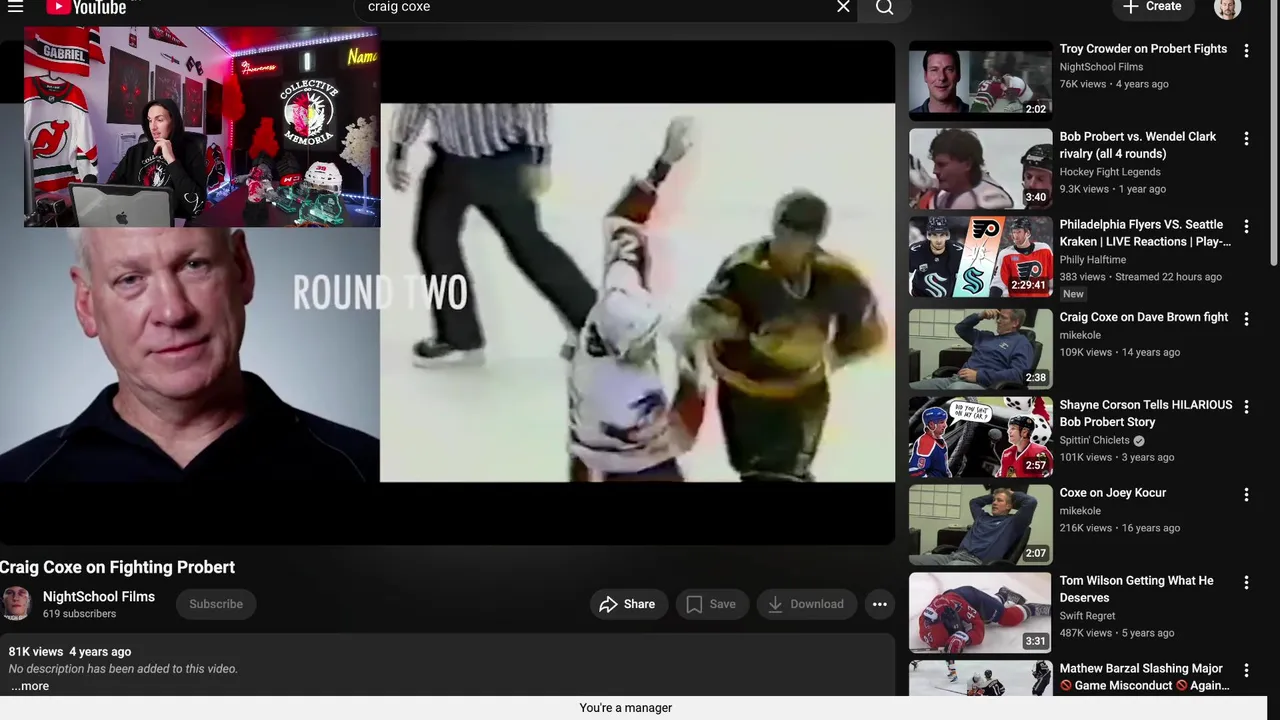Screen dimensions: 1280x720
Task: Open options for Mathew Barzal Slashing Major video
Action: 1246,670
